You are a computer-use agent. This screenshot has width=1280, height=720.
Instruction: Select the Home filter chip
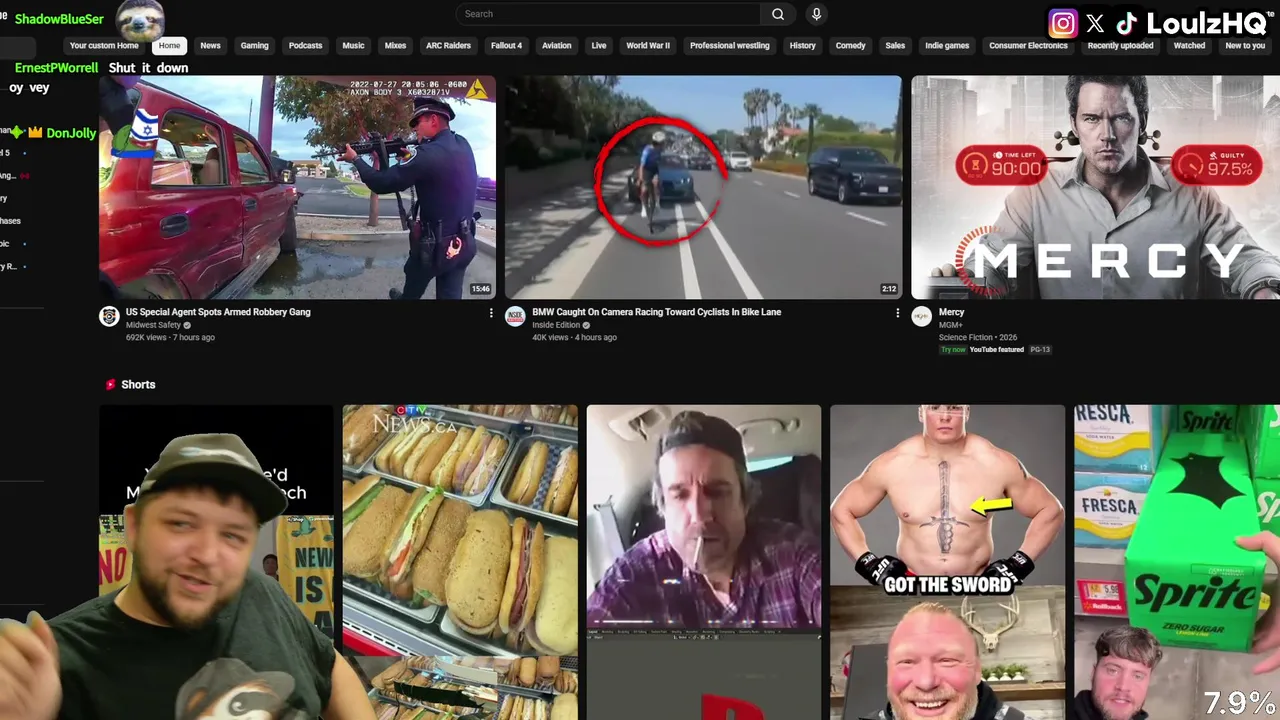click(169, 46)
